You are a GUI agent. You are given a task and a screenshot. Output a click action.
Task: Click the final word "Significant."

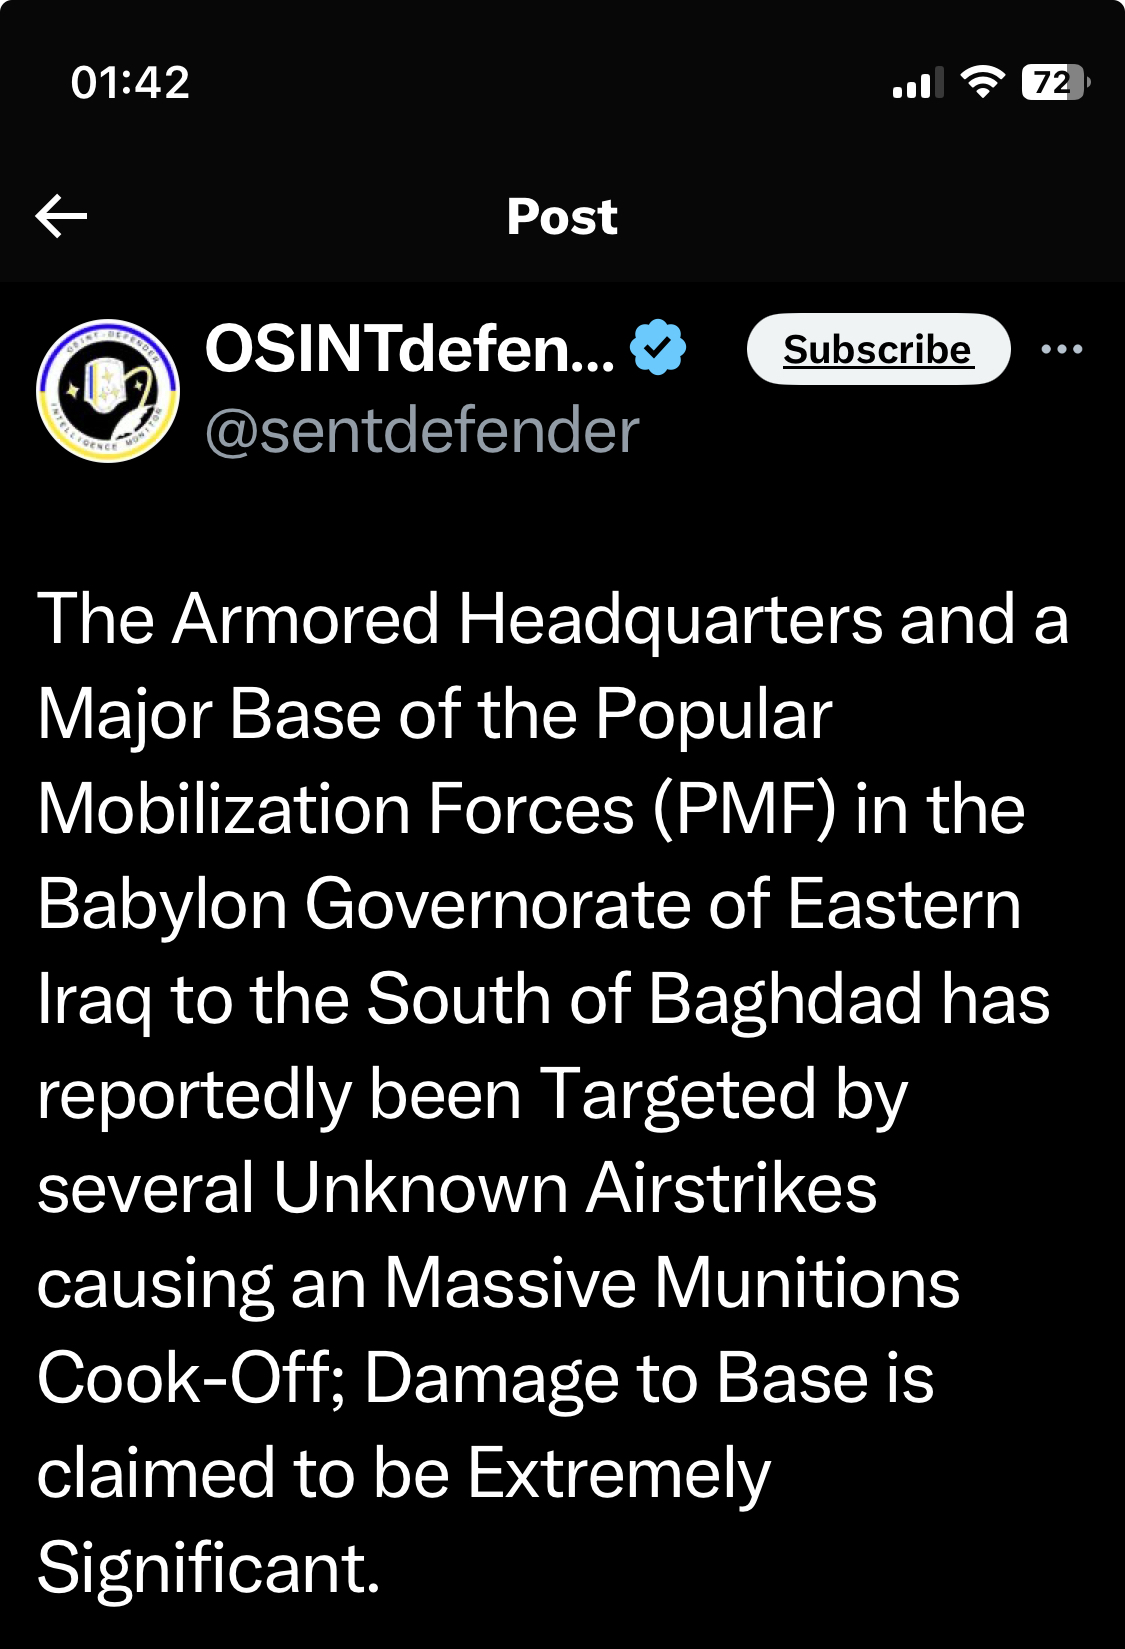point(209,1568)
